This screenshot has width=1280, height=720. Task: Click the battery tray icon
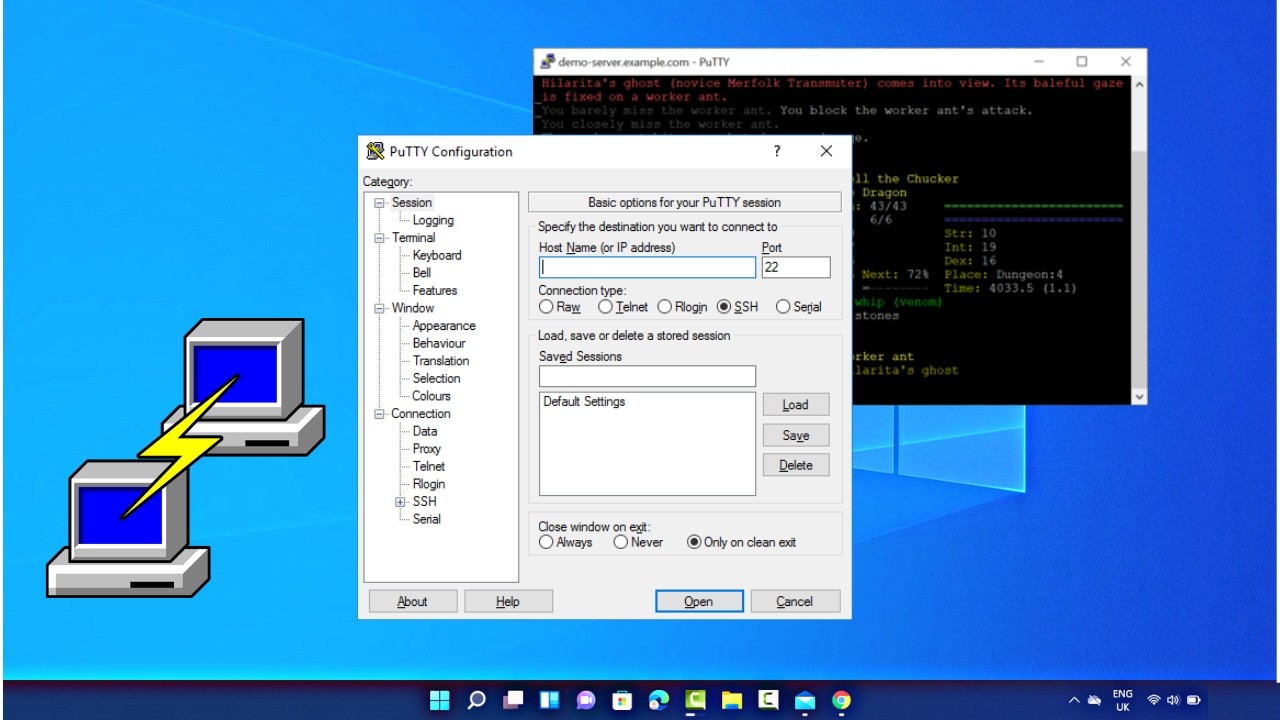tap(1193, 701)
